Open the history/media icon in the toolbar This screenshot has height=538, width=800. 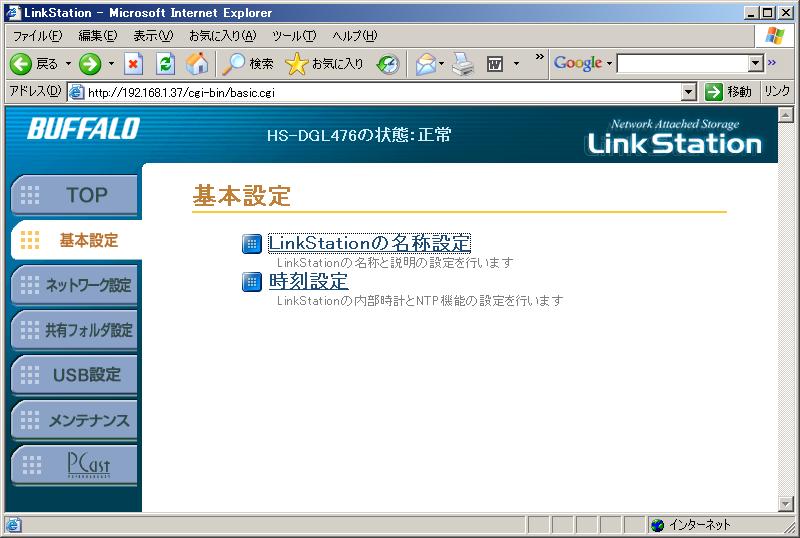[388, 64]
